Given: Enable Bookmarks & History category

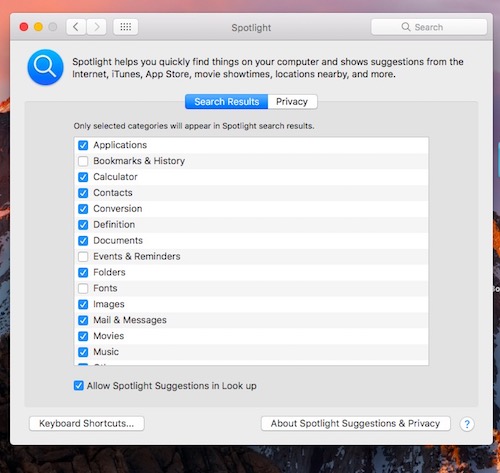Looking at the screenshot, I should 83,161.
